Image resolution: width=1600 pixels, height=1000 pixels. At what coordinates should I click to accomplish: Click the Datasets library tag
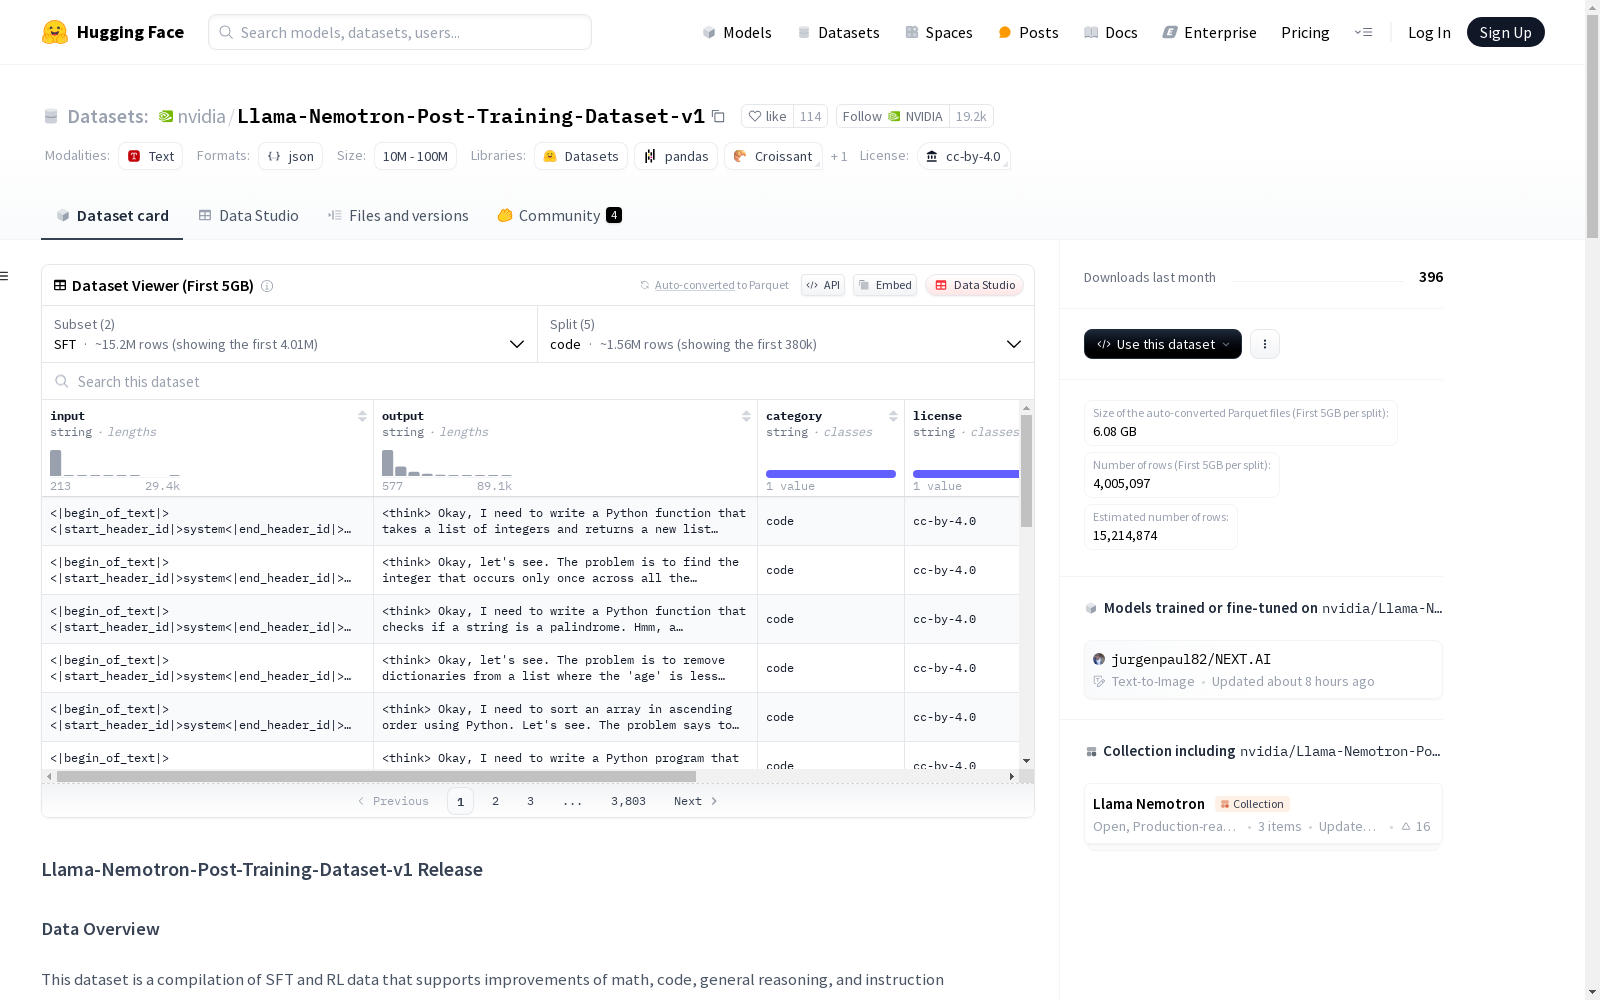pos(581,156)
